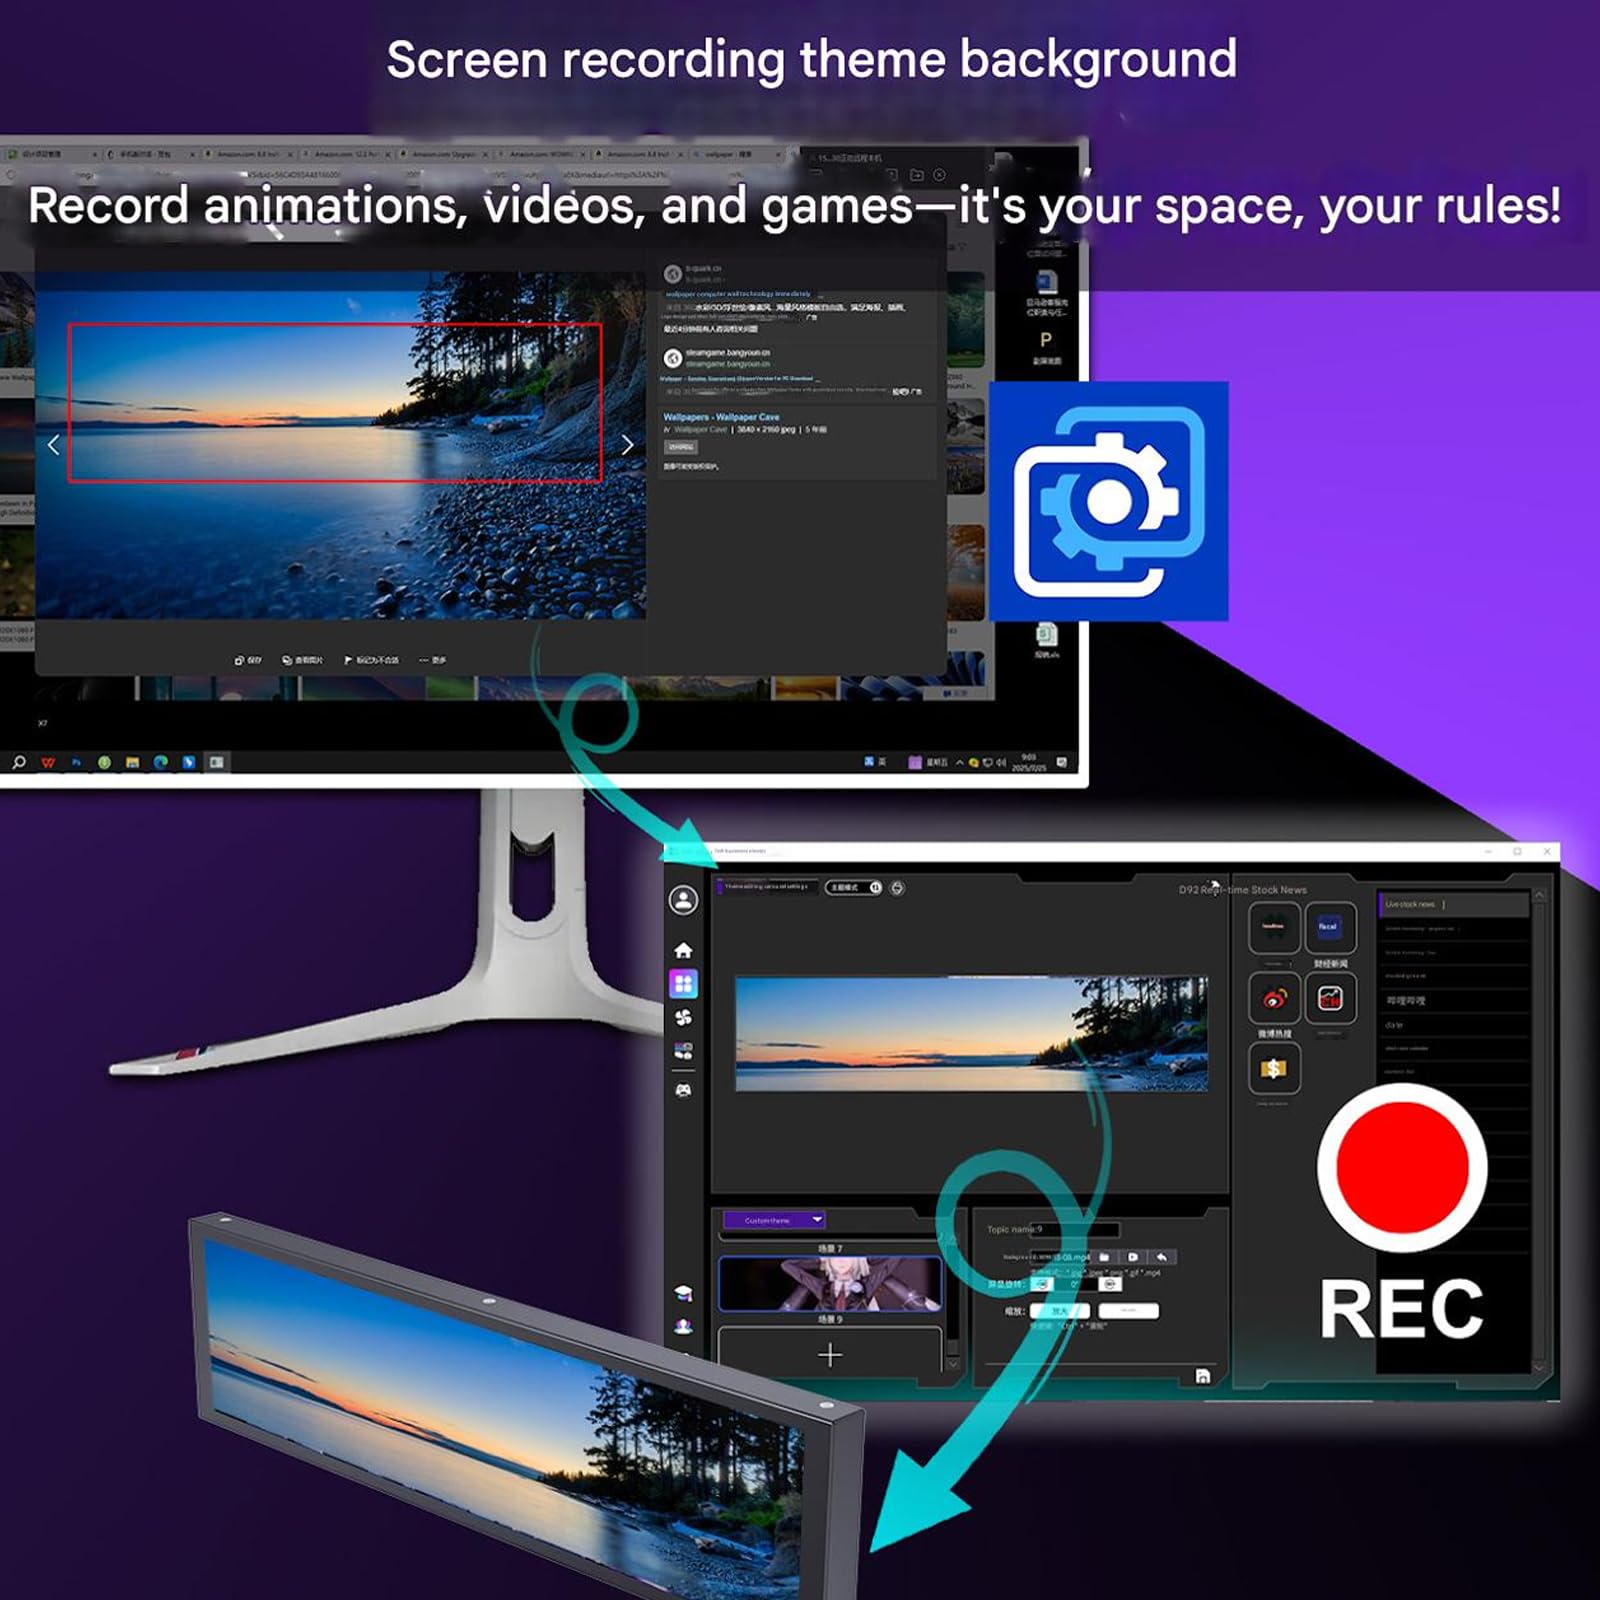Open the fan control sidebar icon
1600x1600 pixels.
(x=684, y=1018)
